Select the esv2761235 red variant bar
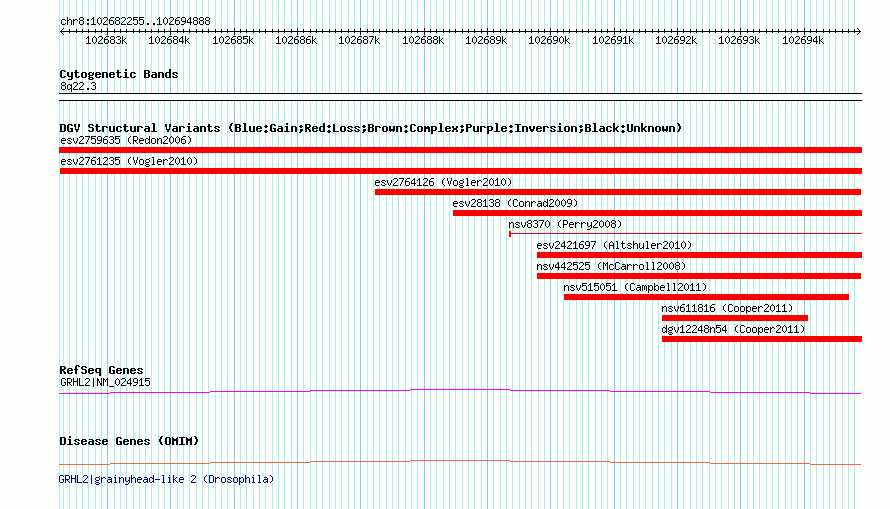The height and width of the screenshot is (509, 890). click(460, 171)
